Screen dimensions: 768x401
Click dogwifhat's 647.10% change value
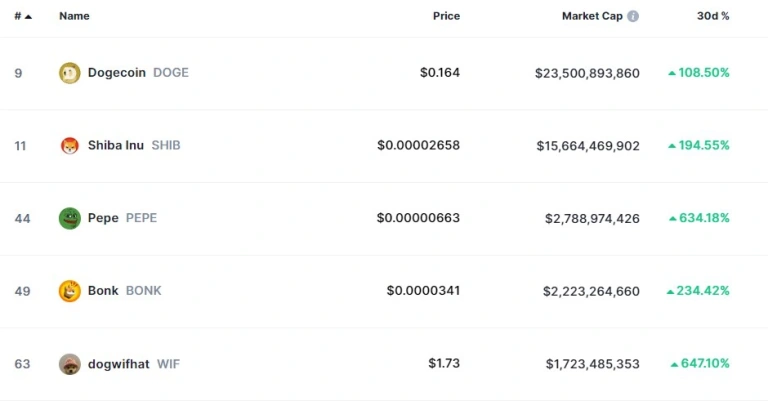click(x=700, y=363)
